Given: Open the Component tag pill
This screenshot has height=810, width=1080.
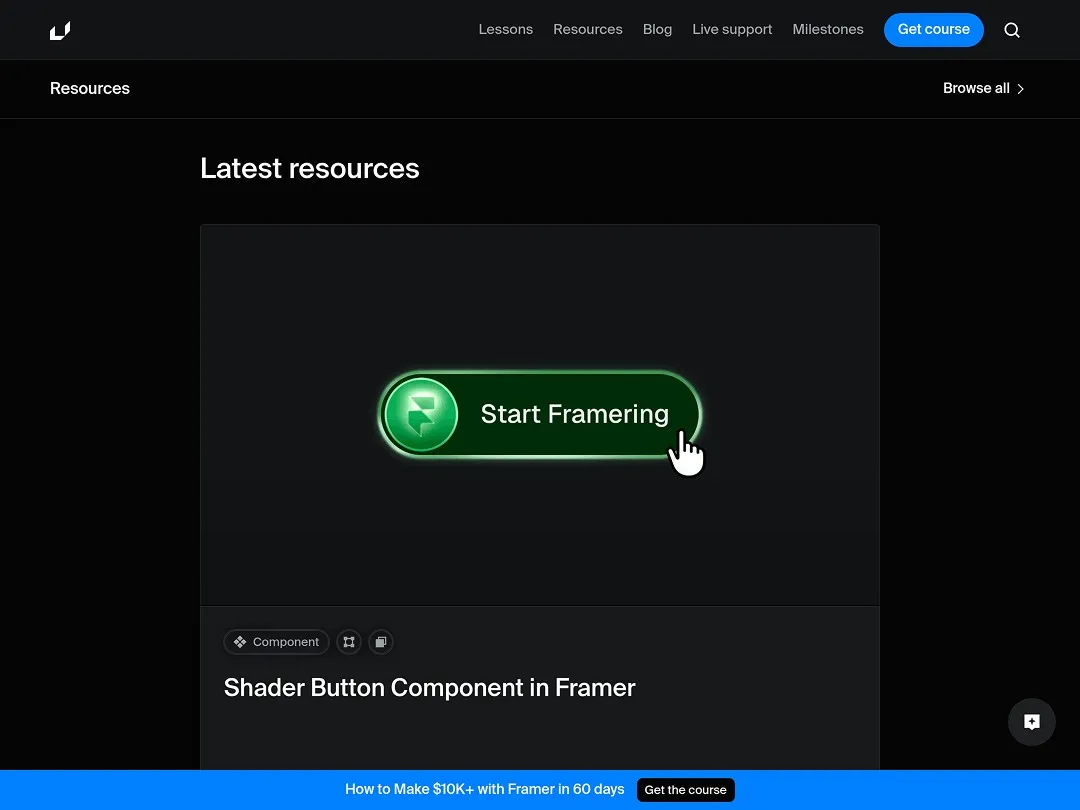Looking at the screenshot, I should (x=276, y=642).
